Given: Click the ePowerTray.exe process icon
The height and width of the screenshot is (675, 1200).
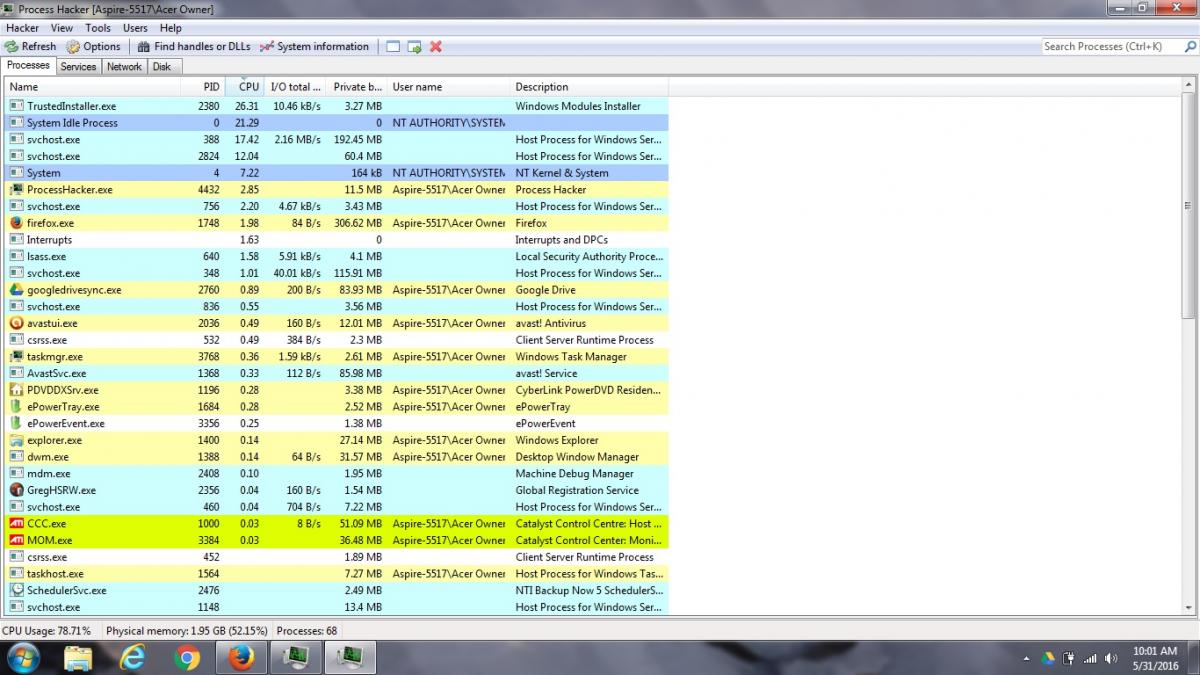Looking at the screenshot, I should tap(17, 407).
